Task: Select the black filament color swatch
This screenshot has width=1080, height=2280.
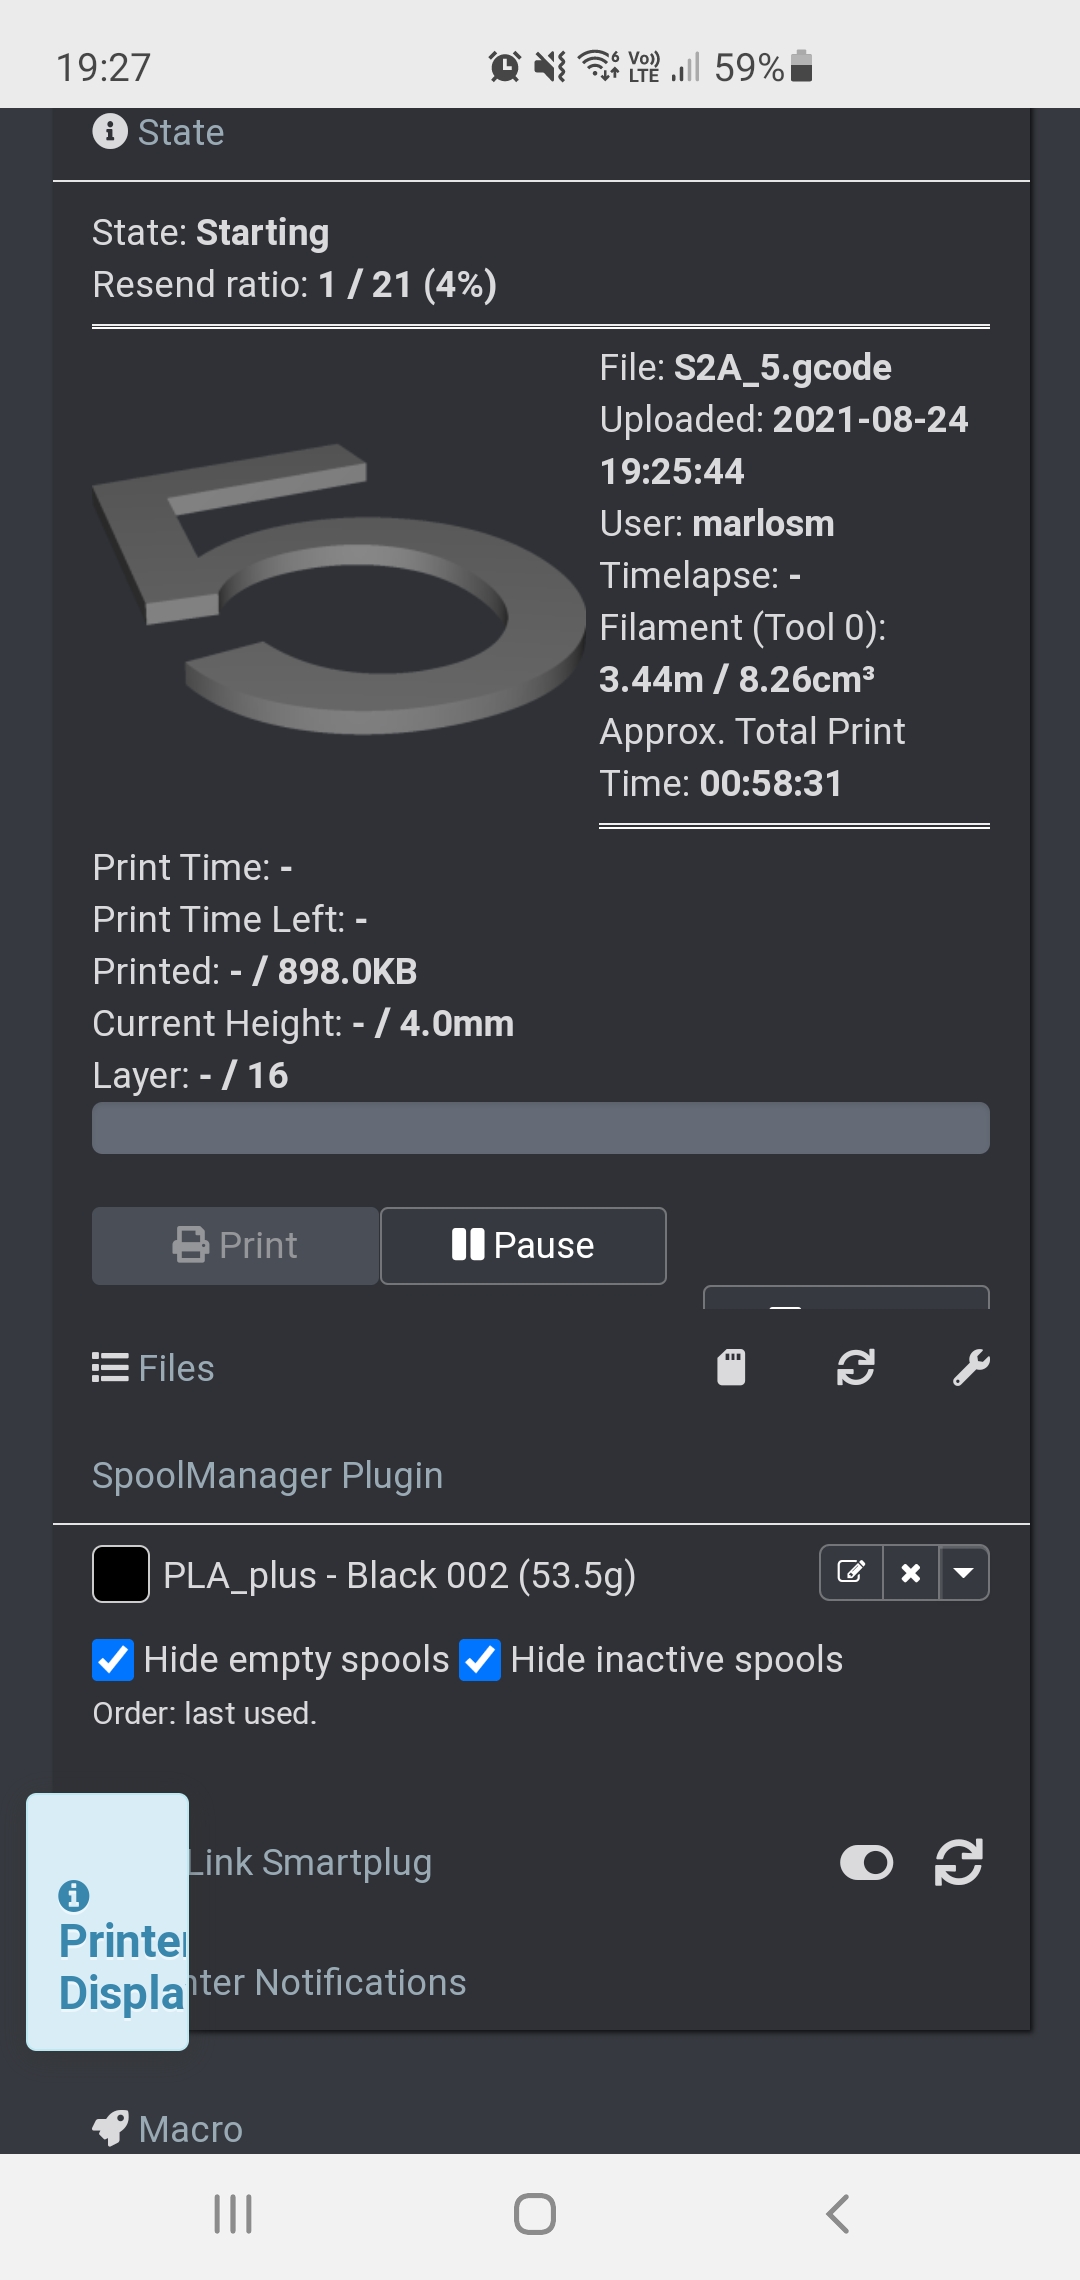Action: click(120, 1572)
